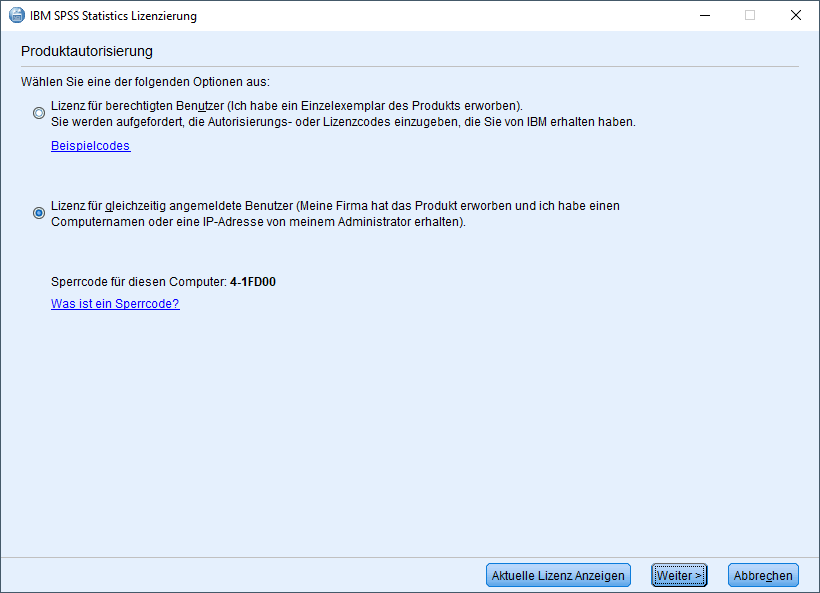Cancel licensing with the Abbrechen button
Viewport: 820px width, 593px height.
(762, 575)
